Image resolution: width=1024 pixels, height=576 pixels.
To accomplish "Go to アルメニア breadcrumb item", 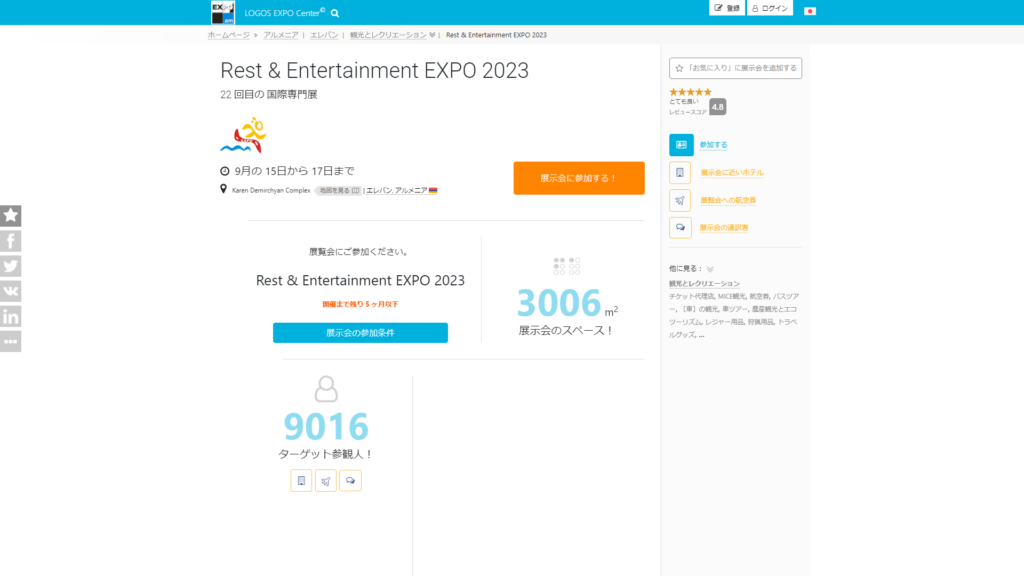I will [280, 35].
